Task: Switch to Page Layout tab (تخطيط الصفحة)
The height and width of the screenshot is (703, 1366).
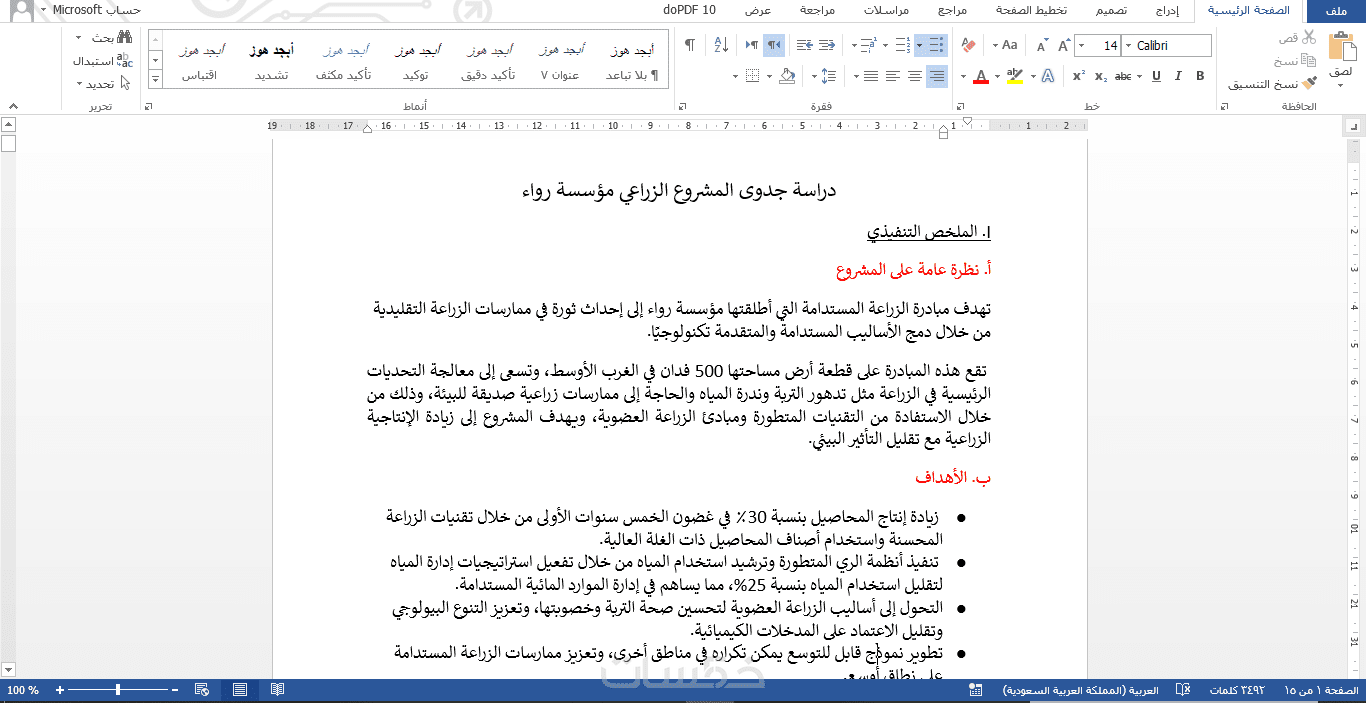Action: pyautogui.click(x=1031, y=11)
